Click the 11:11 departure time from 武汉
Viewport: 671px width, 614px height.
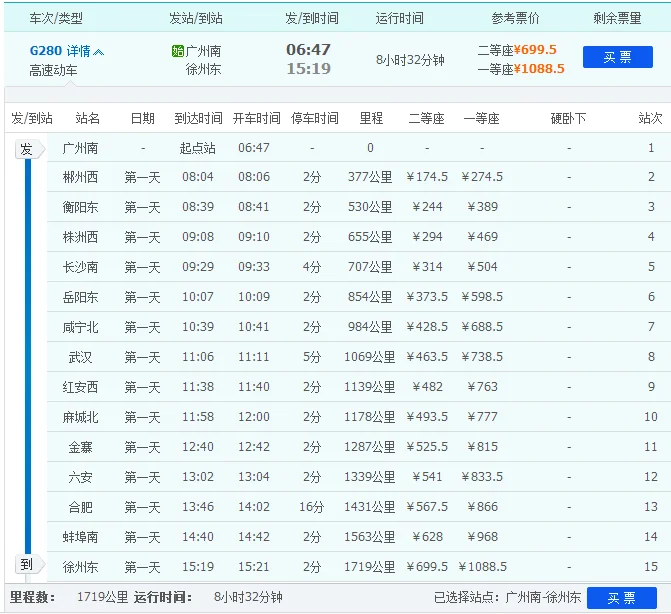click(x=254, y=356)
